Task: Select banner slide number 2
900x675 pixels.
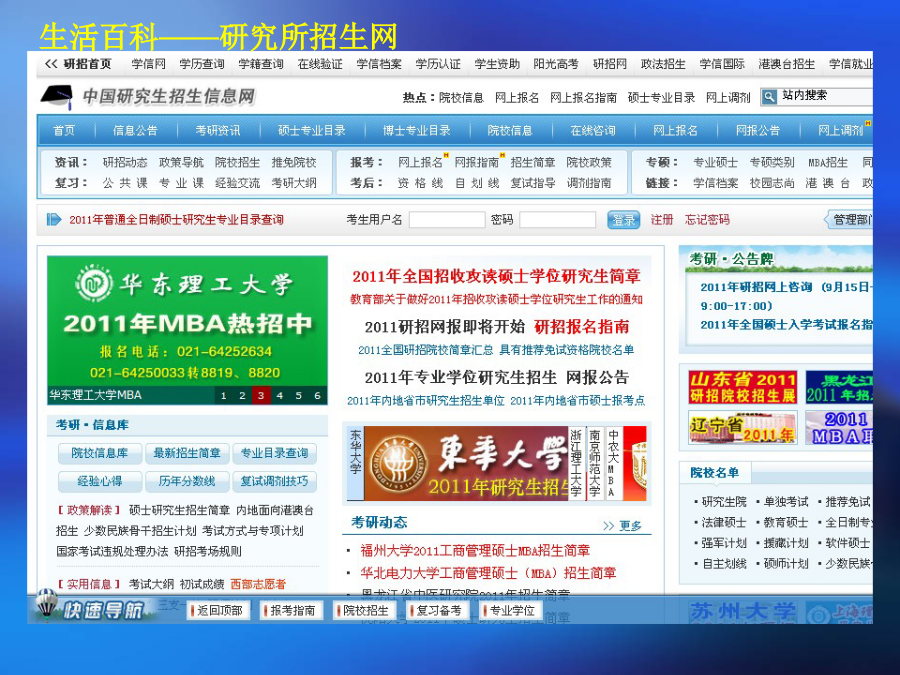Action: 242,395
